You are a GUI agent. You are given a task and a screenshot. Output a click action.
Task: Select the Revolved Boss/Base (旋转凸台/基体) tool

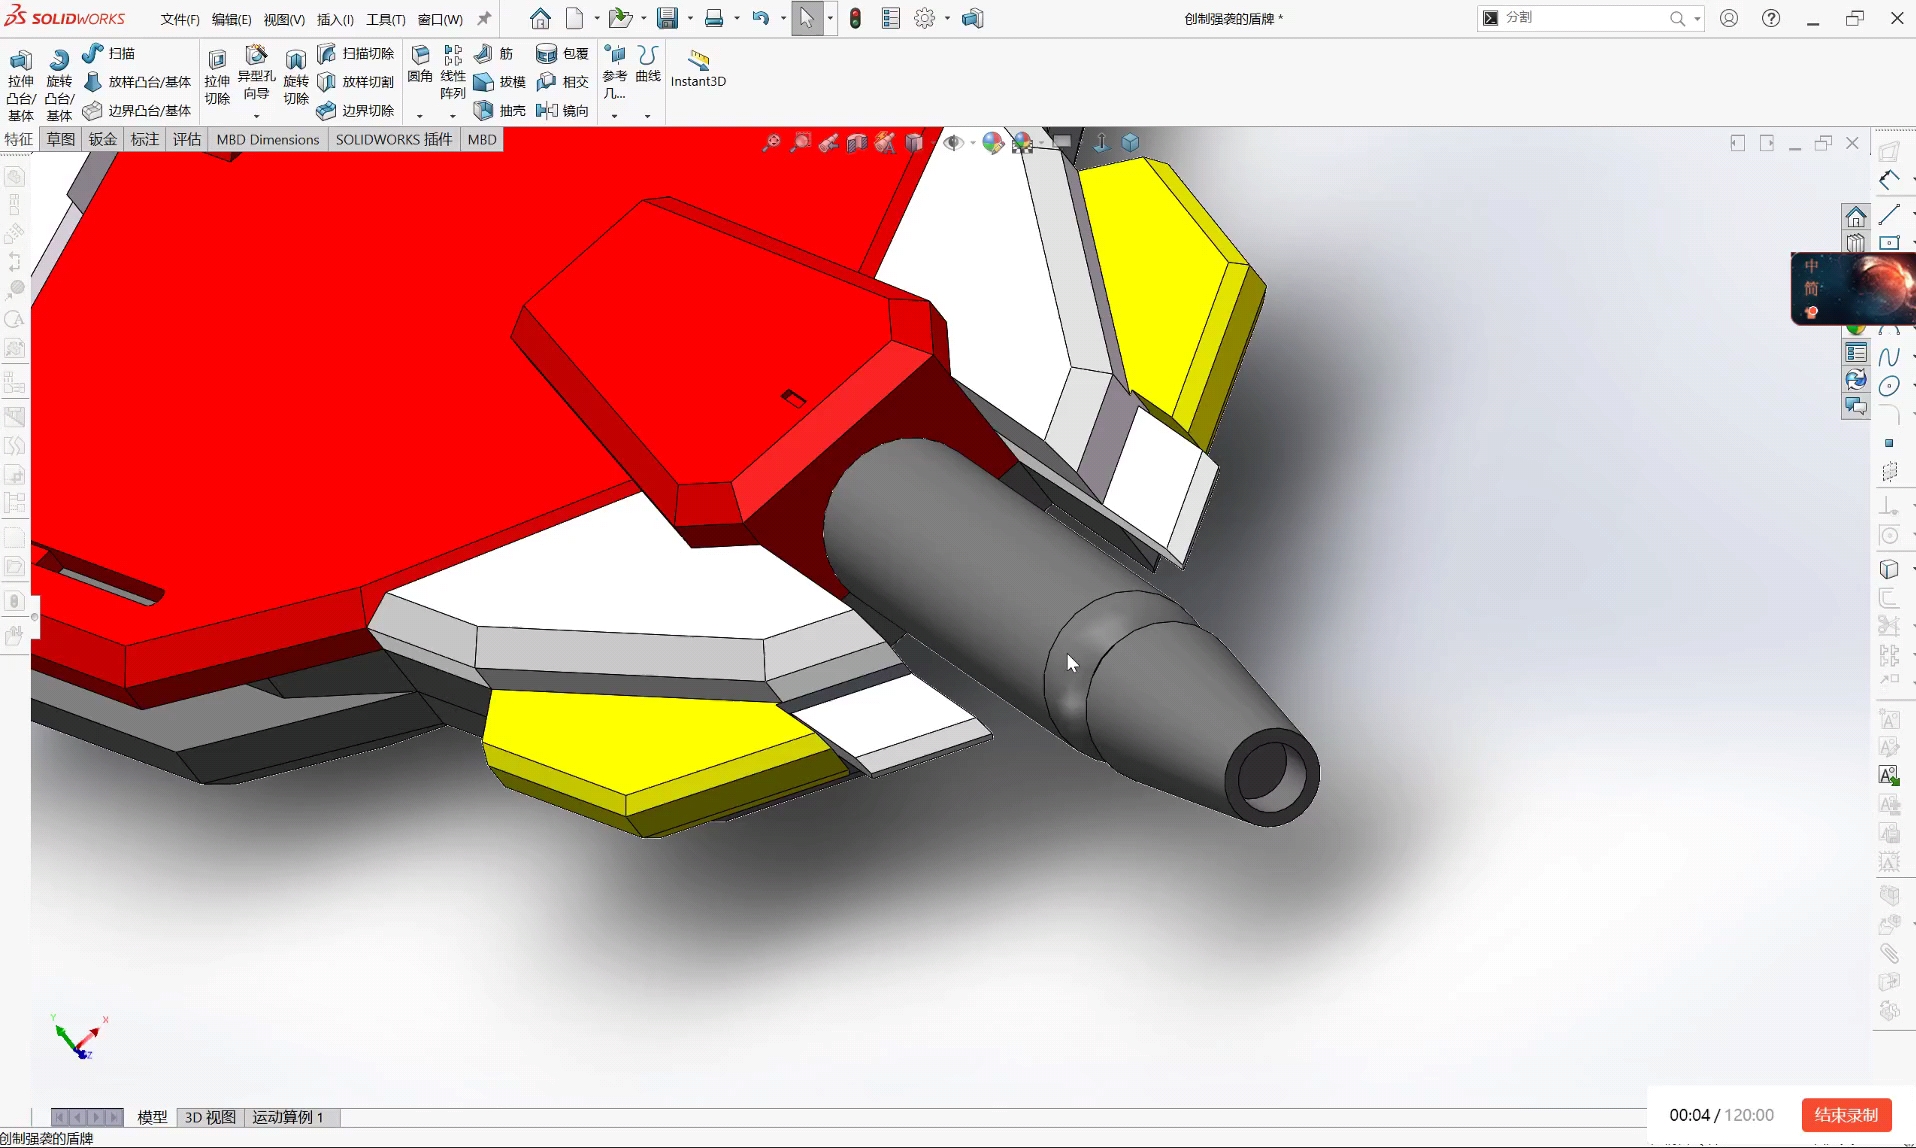click(59, 84)
